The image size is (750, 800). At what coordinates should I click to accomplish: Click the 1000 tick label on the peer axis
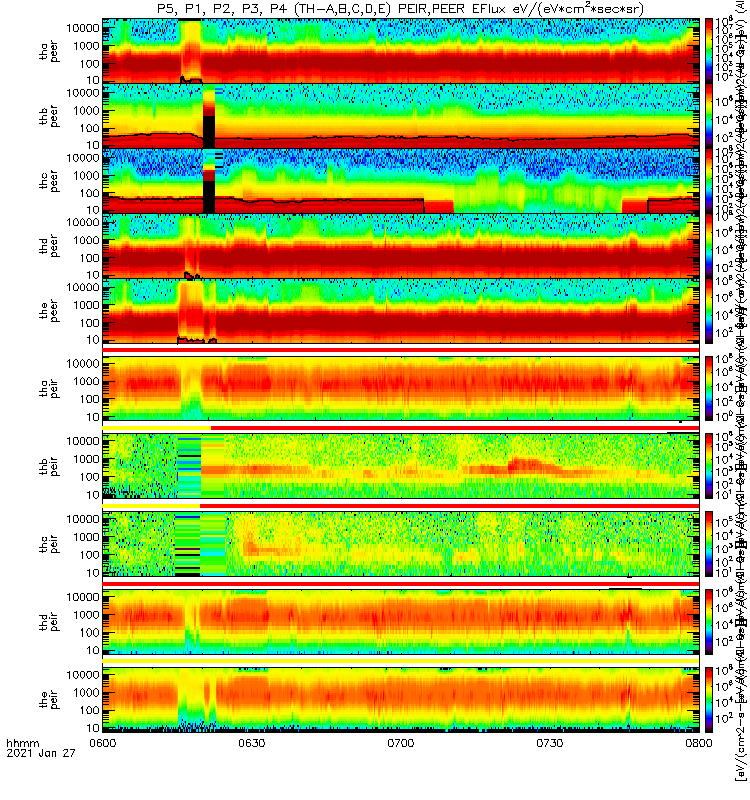point(86,305)
